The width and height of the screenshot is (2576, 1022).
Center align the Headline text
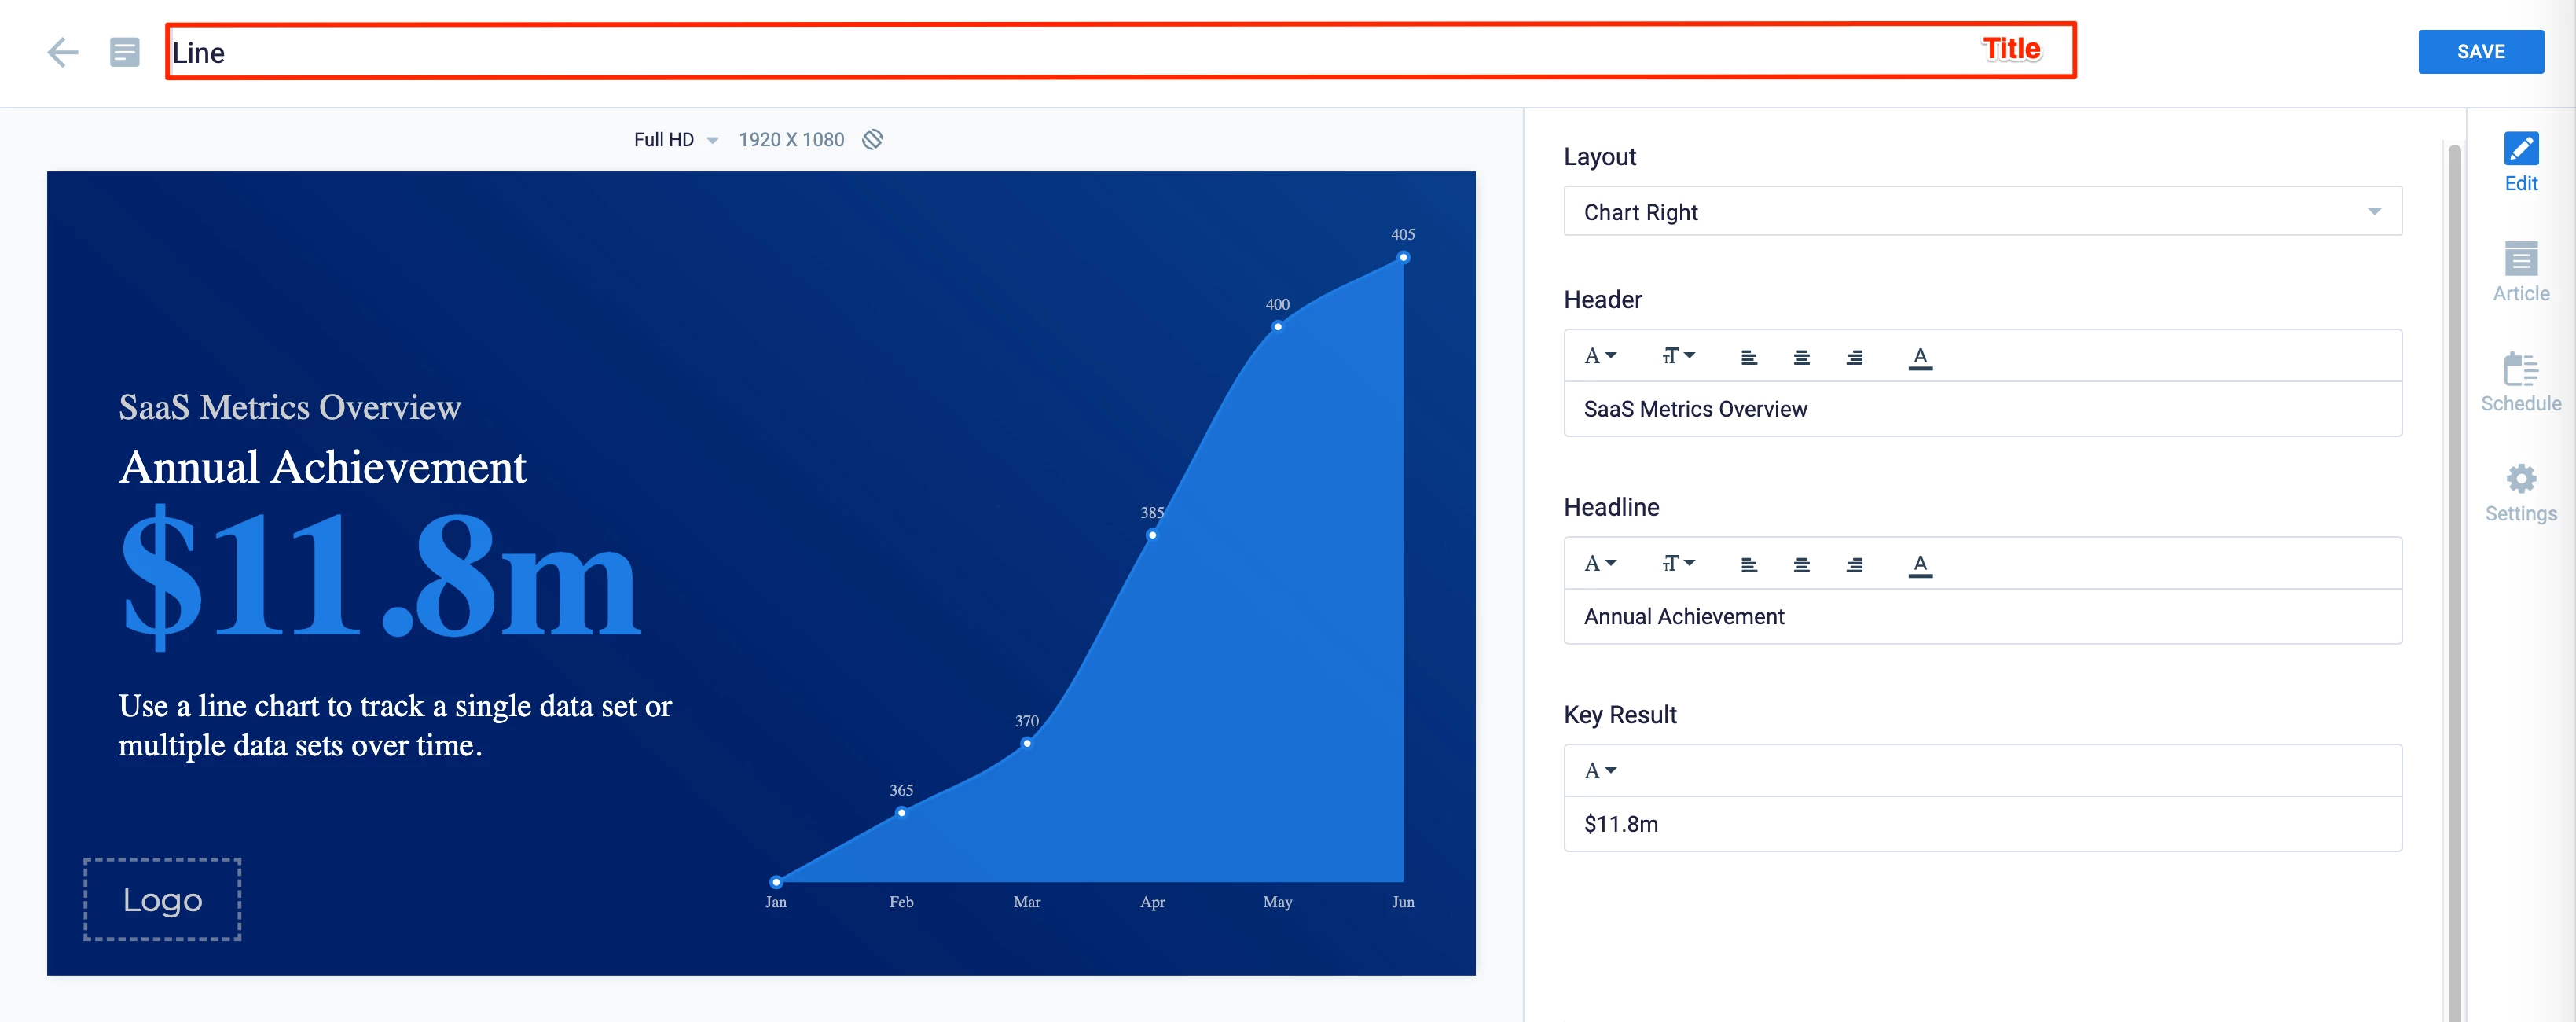coord(1801,565)
